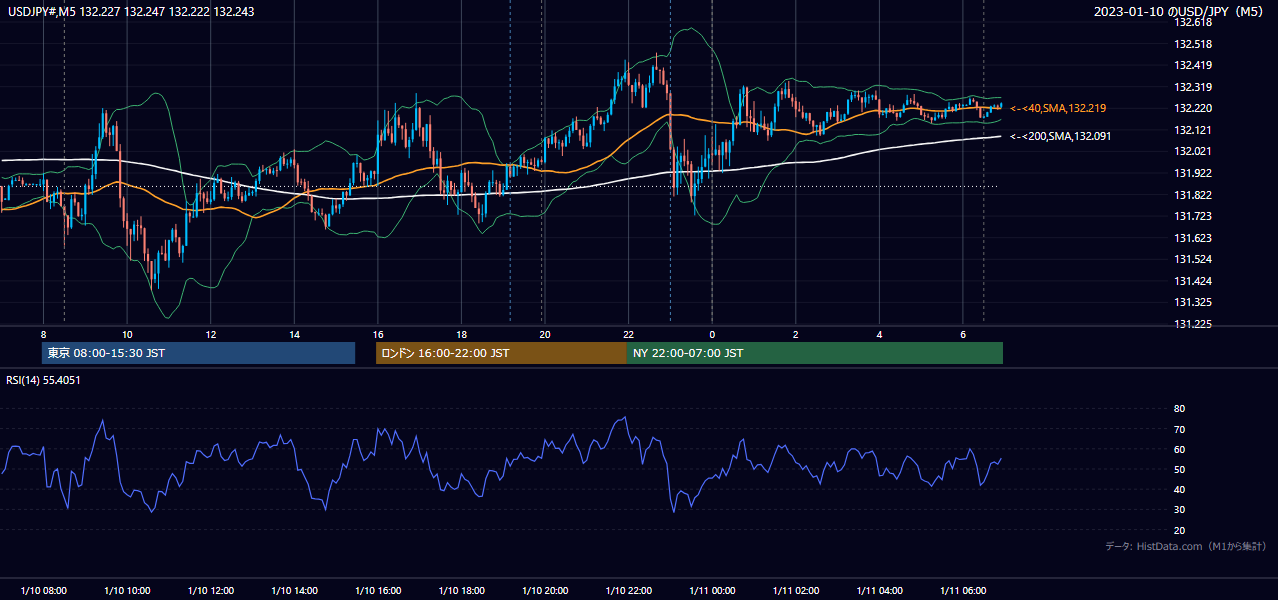Click price axis value 132.419
This screenshot has height=600, width=1278.
coord(1193,66)
